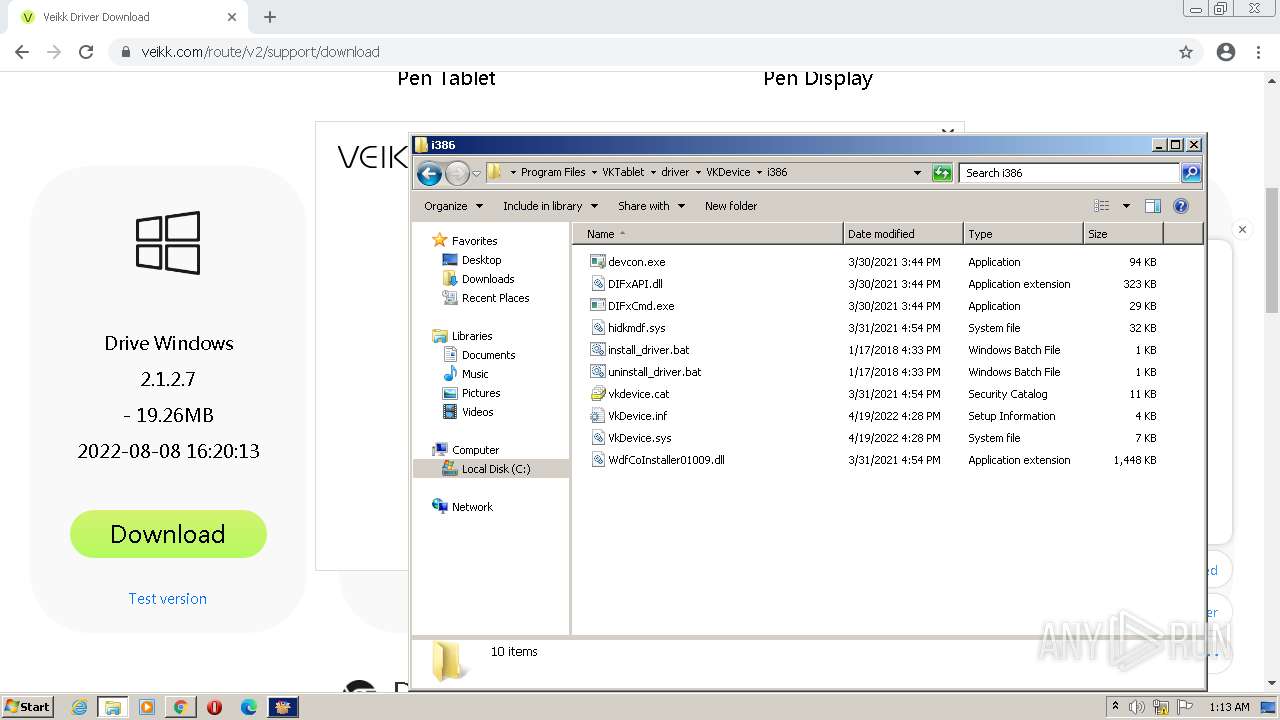Click search magnifier in Explorer
Screen dimensions: 1280x720
click(1191, 173)
